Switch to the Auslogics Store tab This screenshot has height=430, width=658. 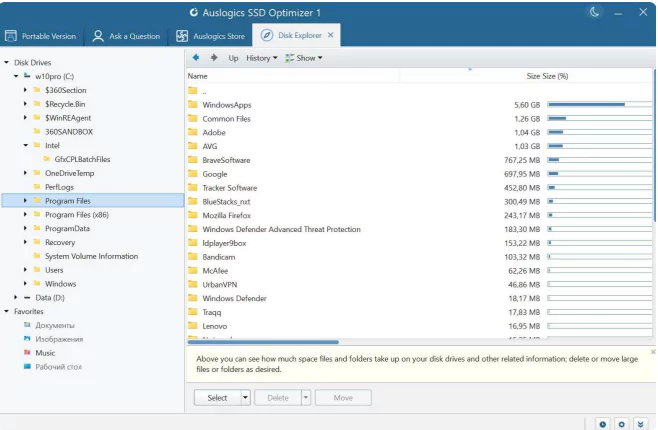pos(211,36)
